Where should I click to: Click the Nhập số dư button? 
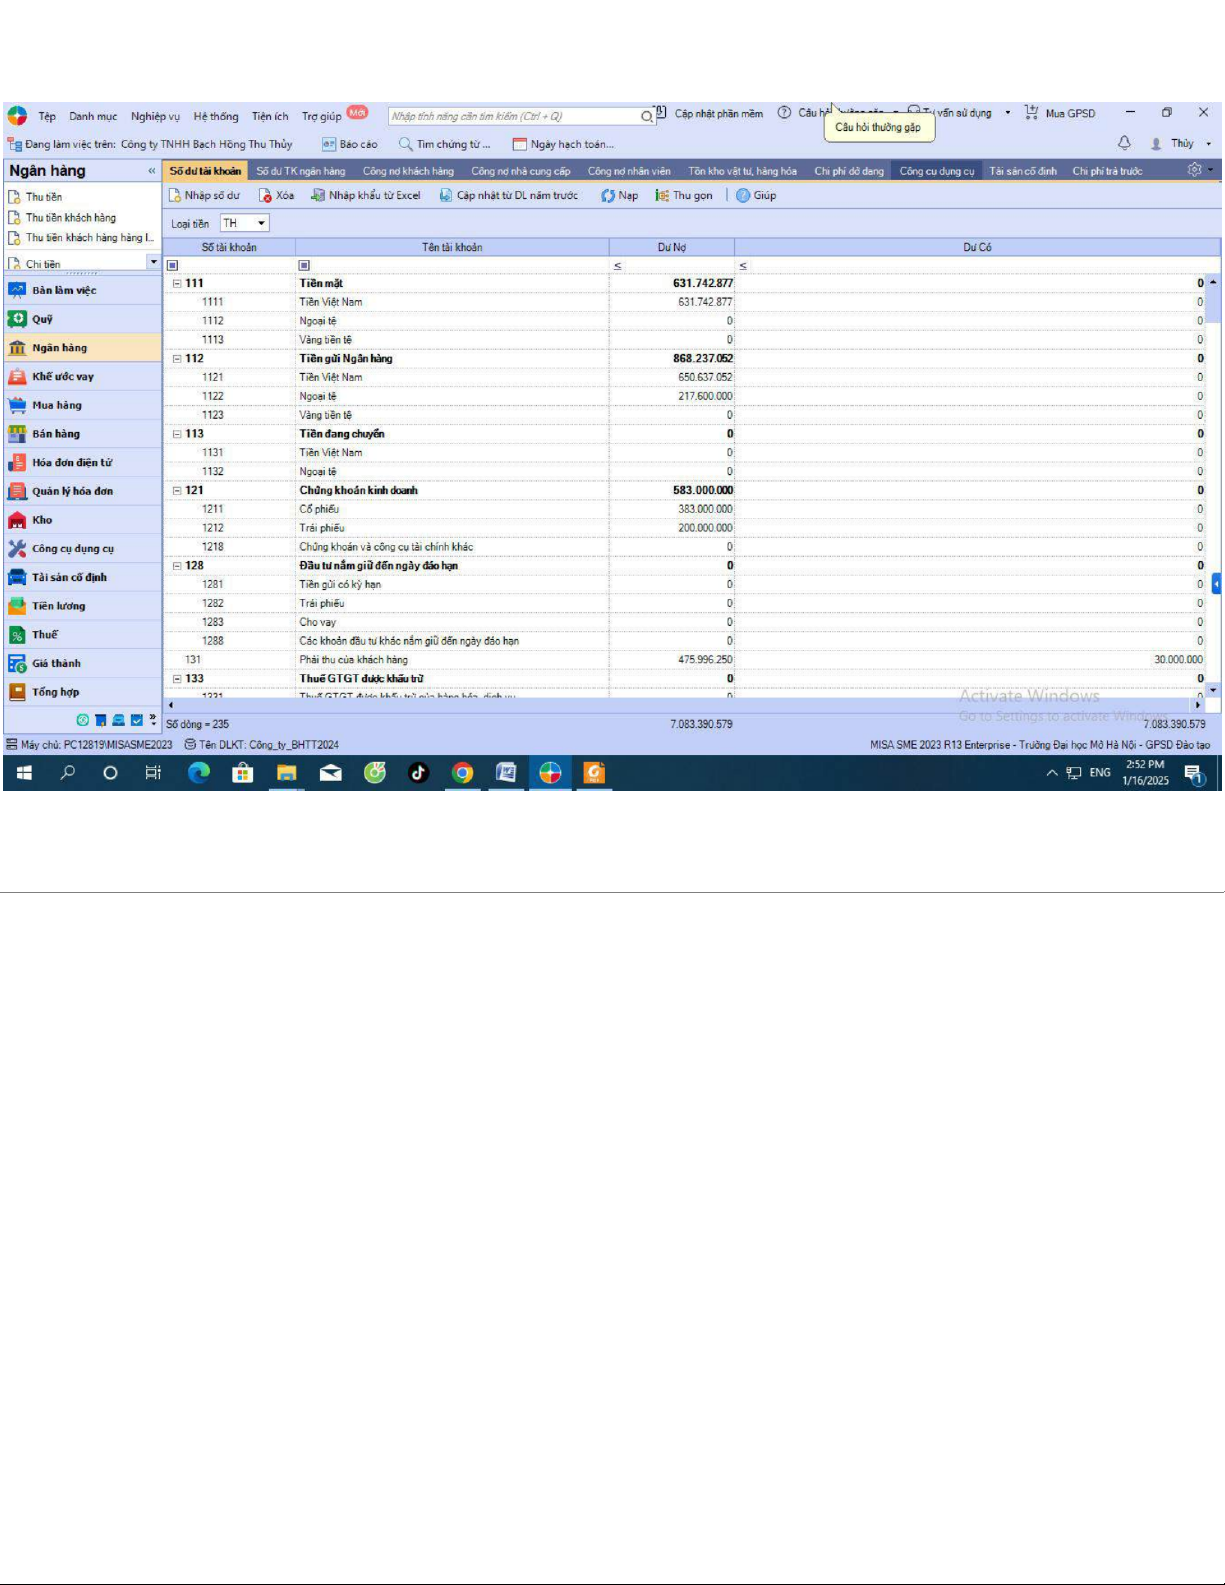coord(204,196)
